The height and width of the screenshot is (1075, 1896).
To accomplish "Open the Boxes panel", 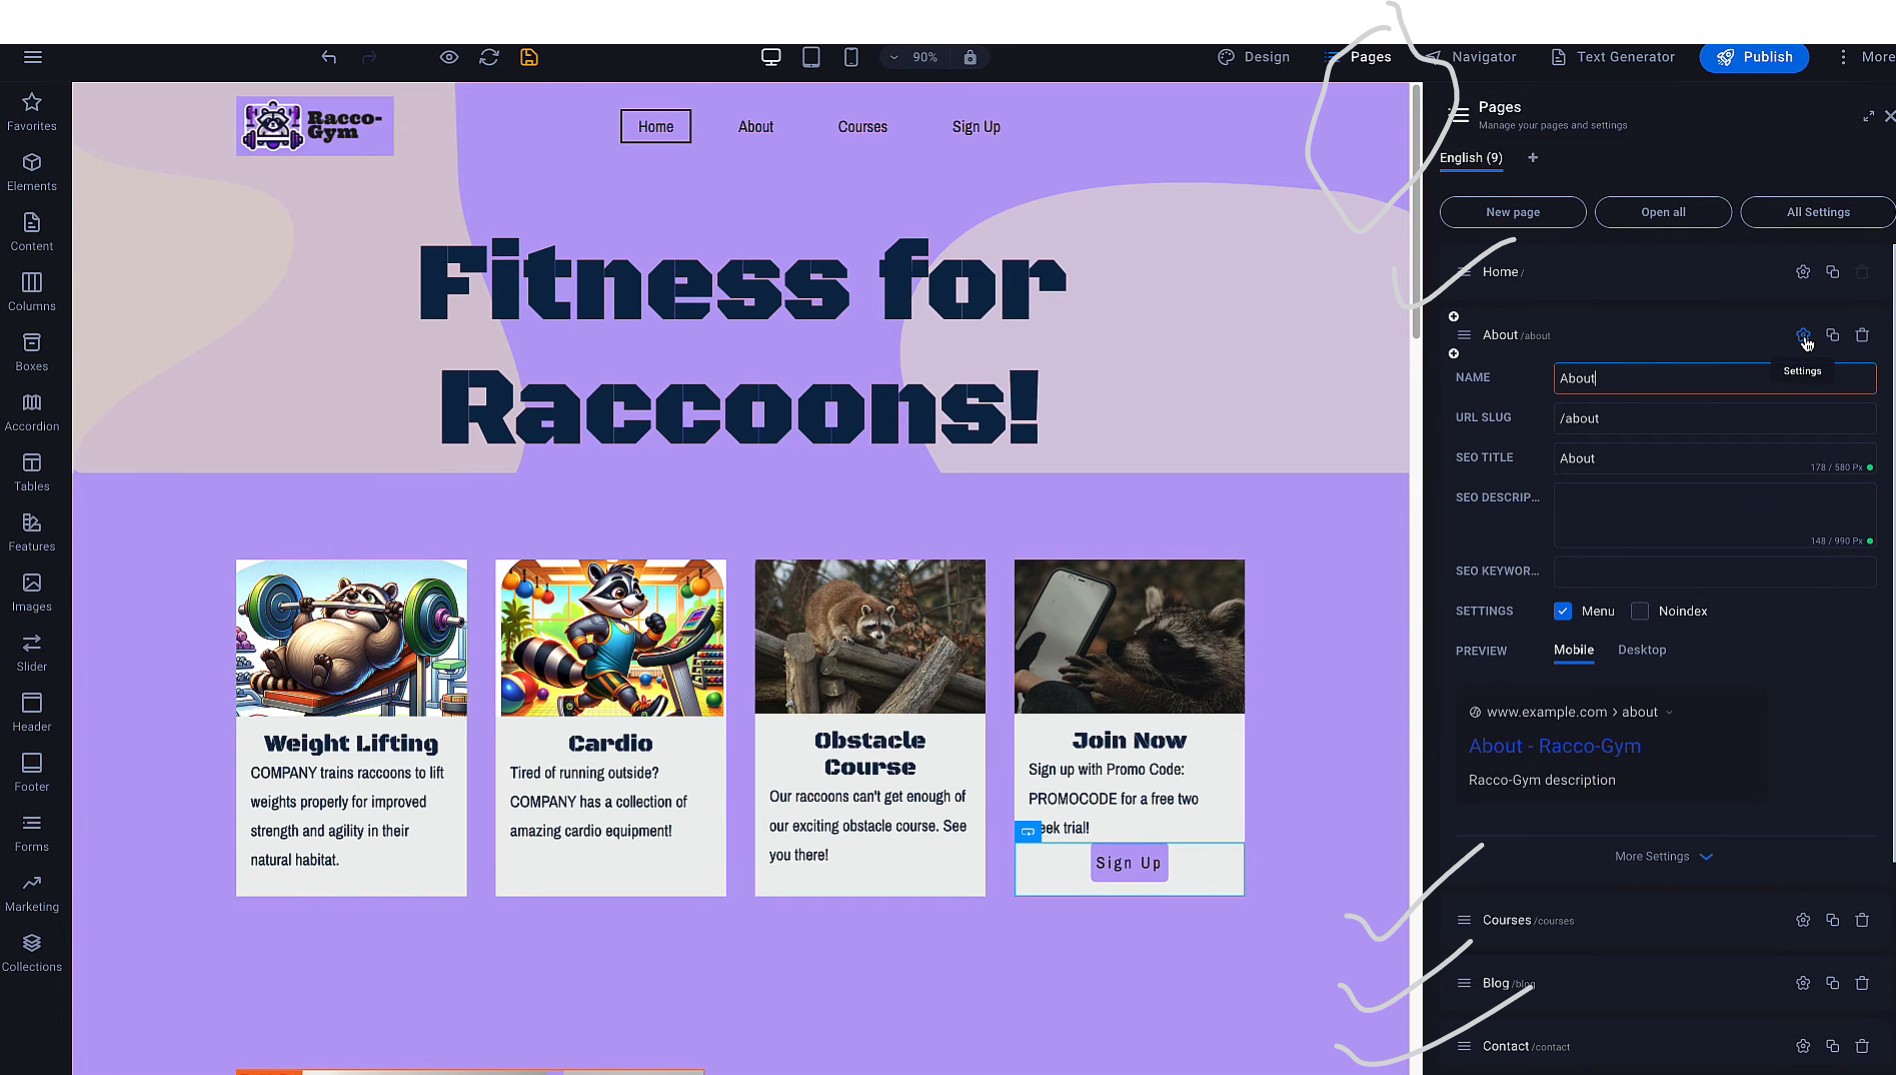I will pos(32,352).
